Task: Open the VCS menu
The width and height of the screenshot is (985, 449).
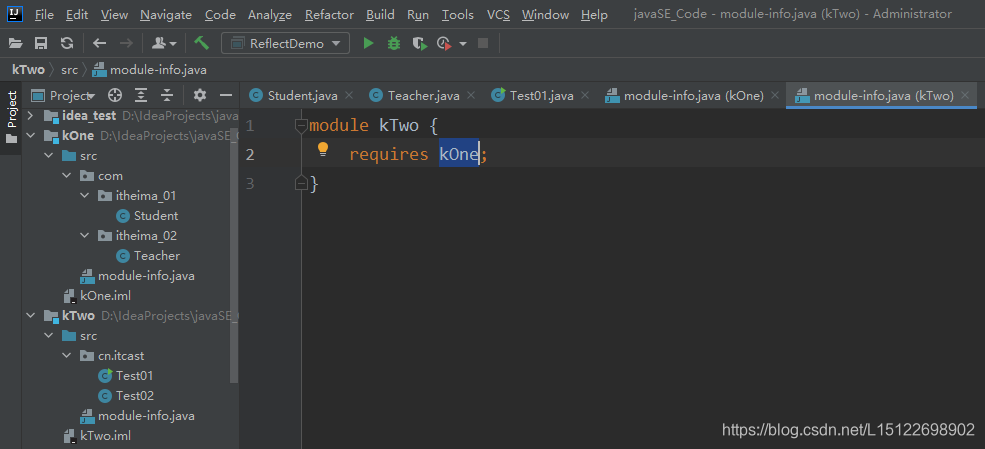Action: [498, 14]
